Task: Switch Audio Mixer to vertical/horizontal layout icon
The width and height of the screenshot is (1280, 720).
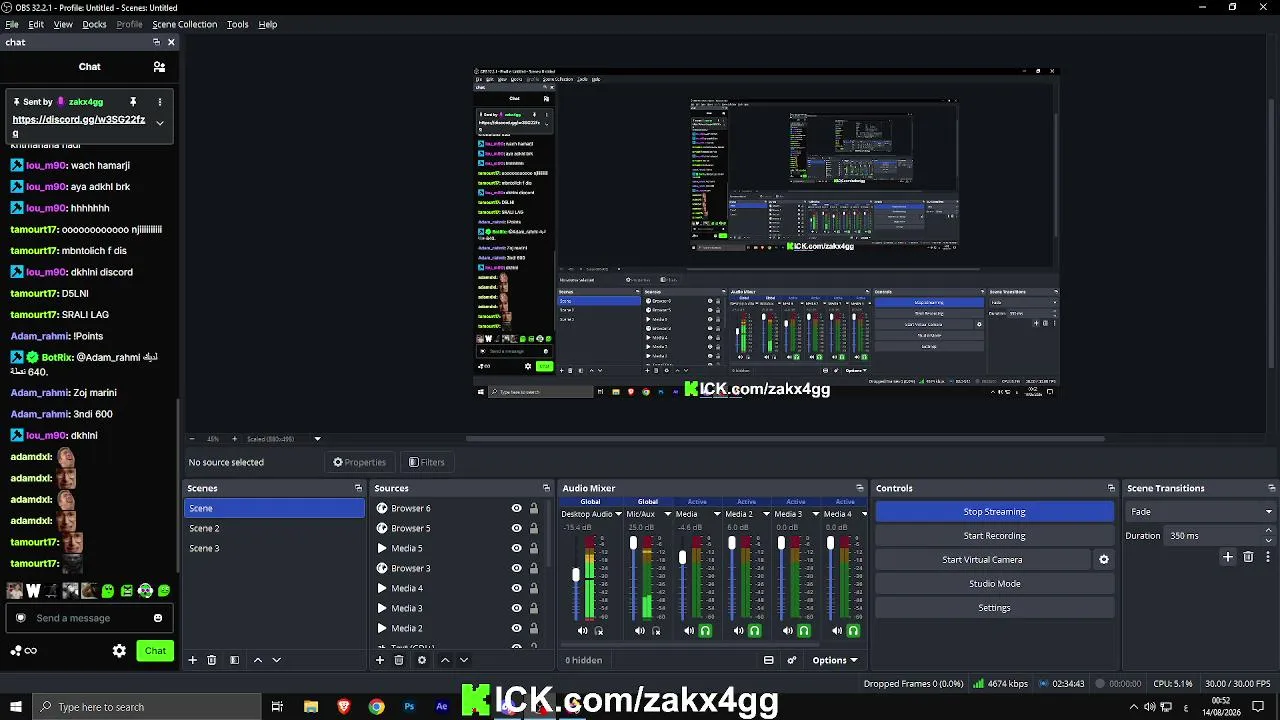Action: point(769,660)
